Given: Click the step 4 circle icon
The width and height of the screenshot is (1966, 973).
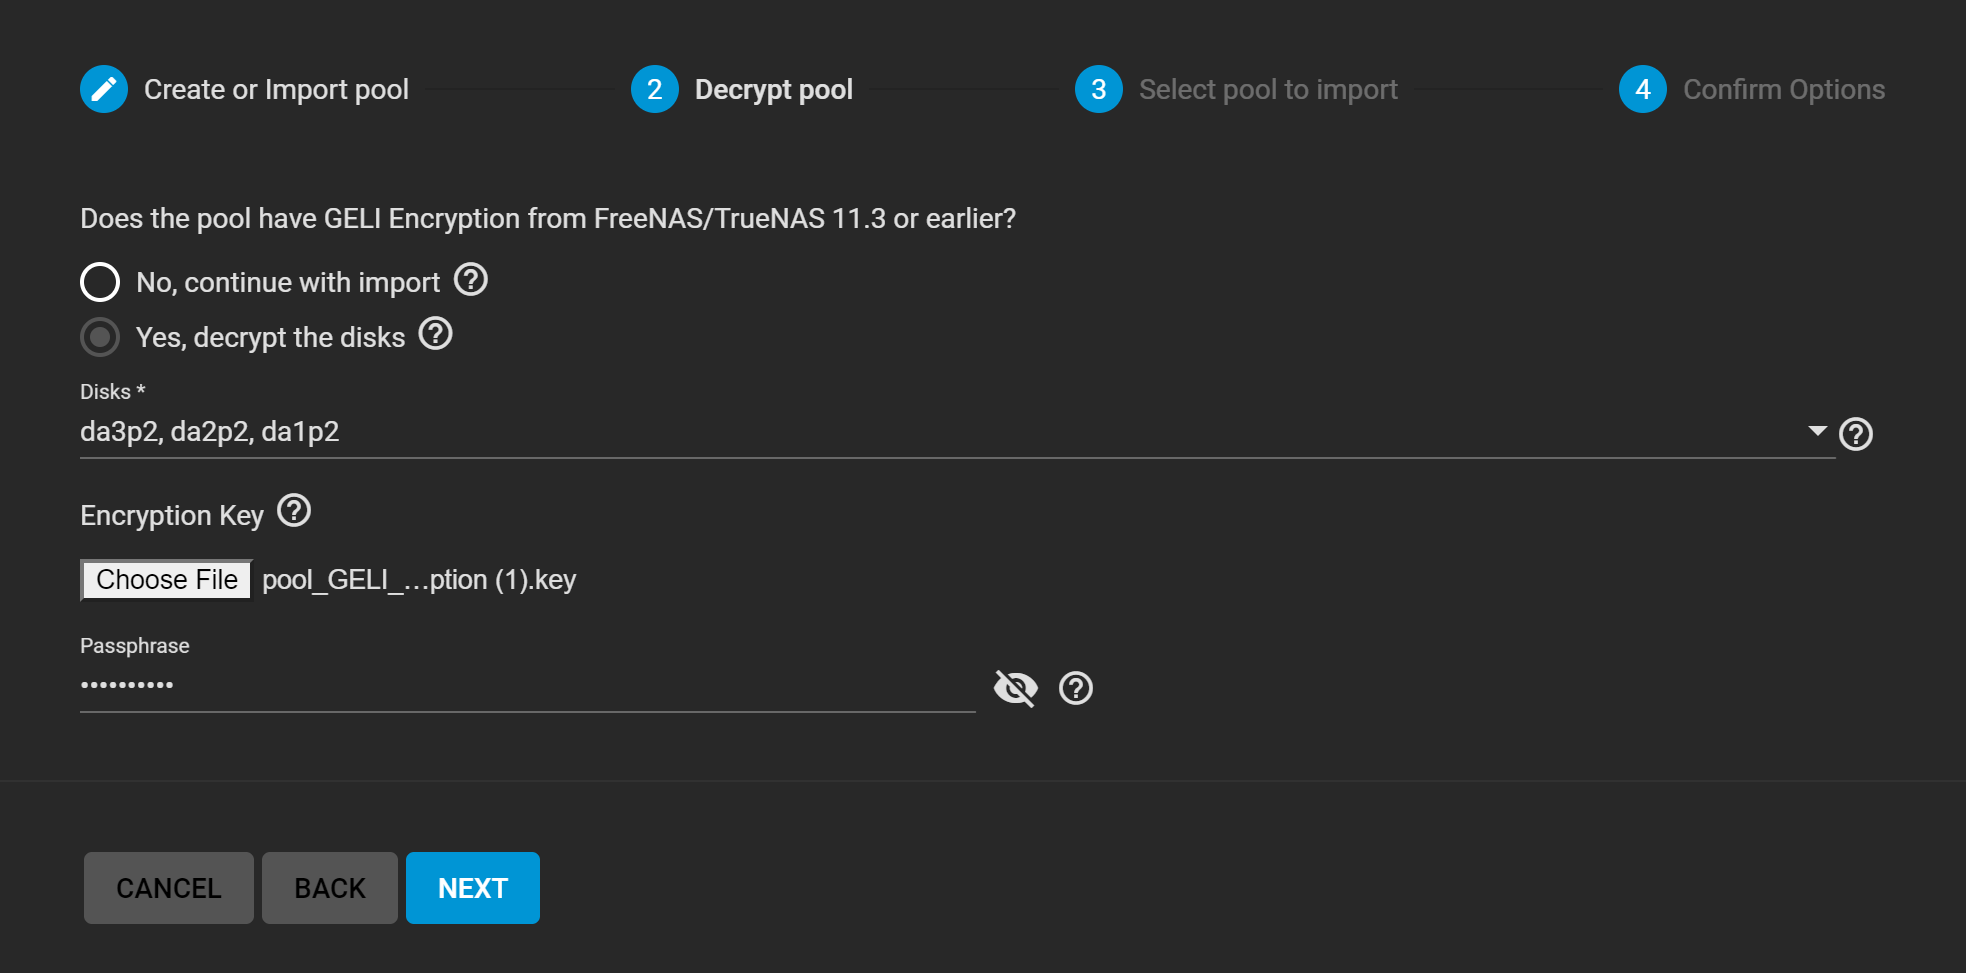Looking at the screenshot, I should 1643,89.
